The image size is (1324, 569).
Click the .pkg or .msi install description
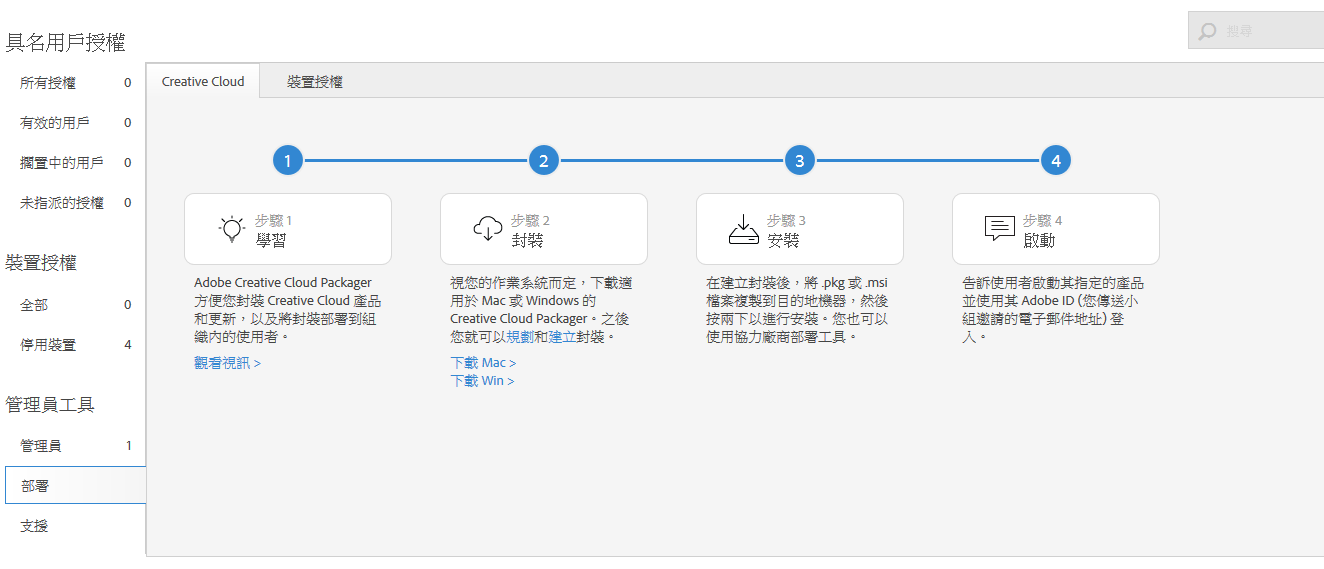coord(797,310)
